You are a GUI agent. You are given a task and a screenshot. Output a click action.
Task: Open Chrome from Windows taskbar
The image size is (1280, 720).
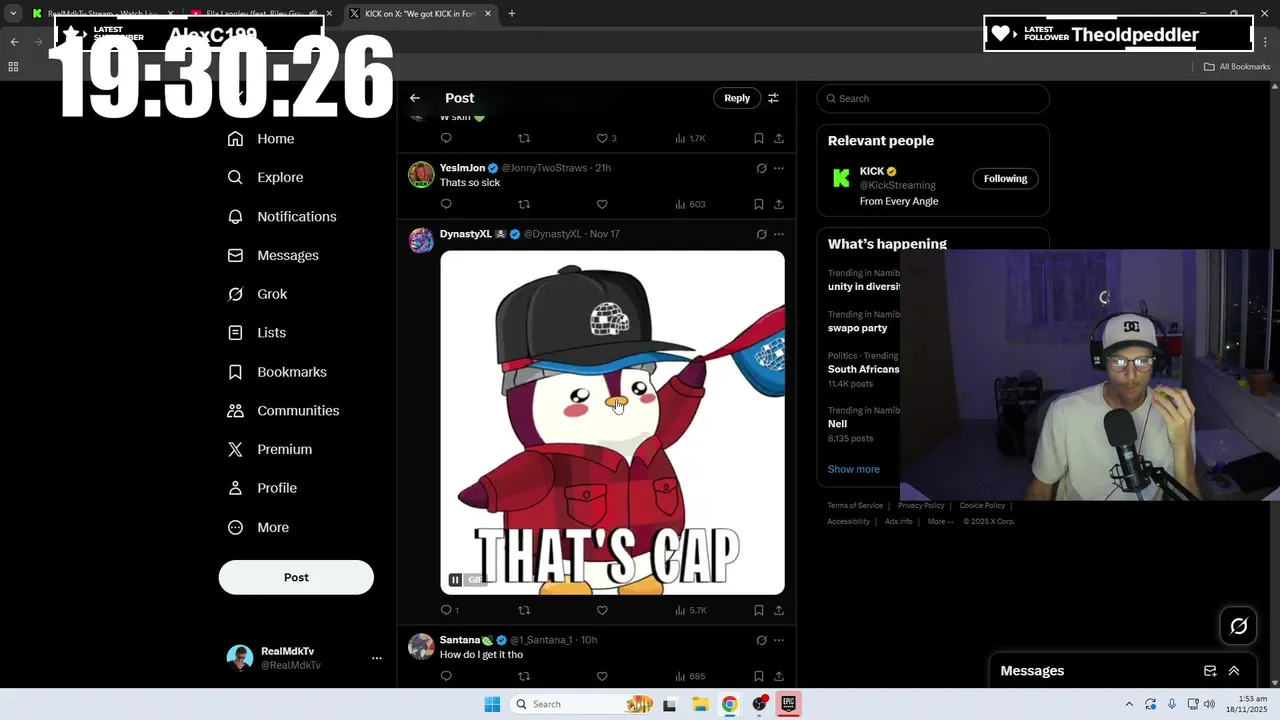coord(730,704)
